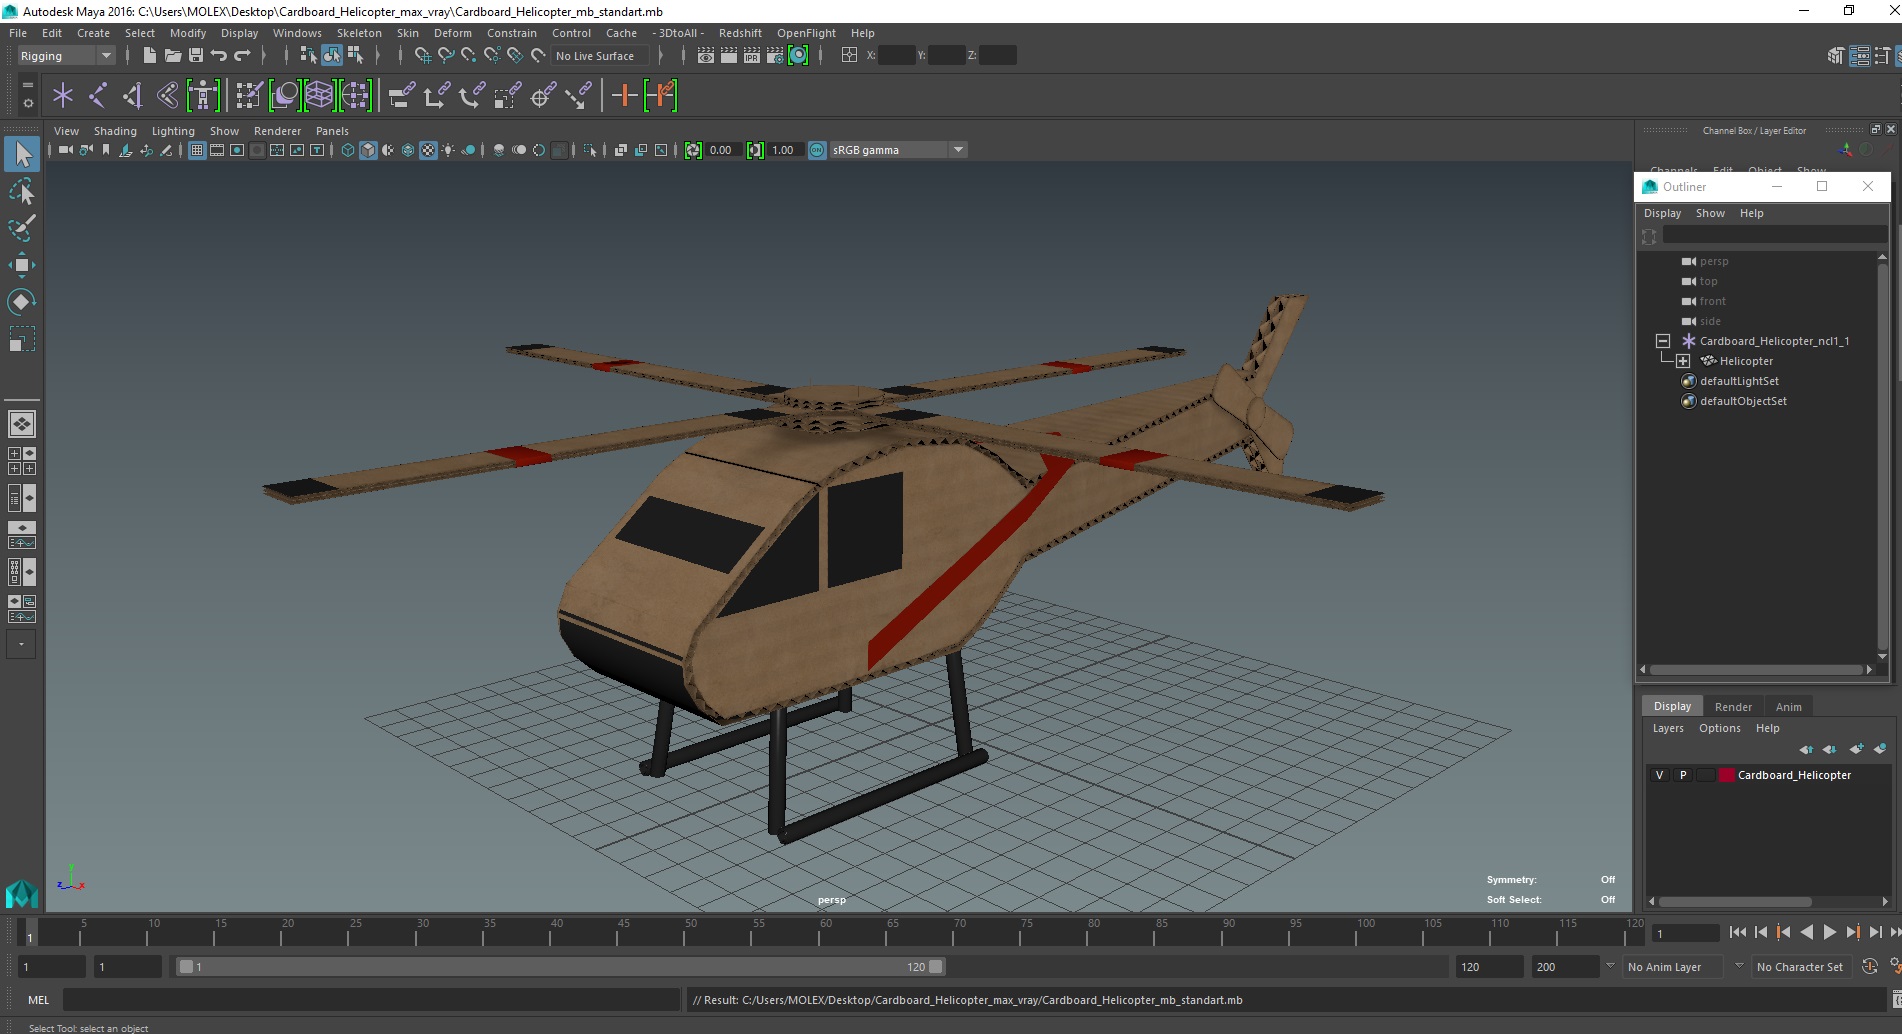Click the Undo arrow icon
Viewport: 1902px width, 1034px height.
[x=218, y=56]
